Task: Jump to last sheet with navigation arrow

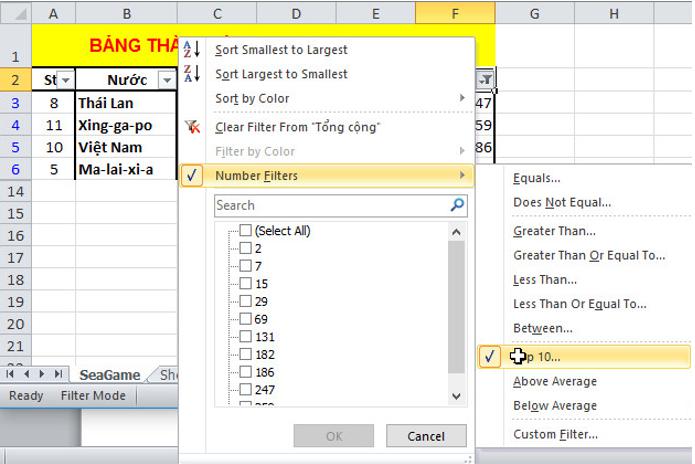Action: 58,374
